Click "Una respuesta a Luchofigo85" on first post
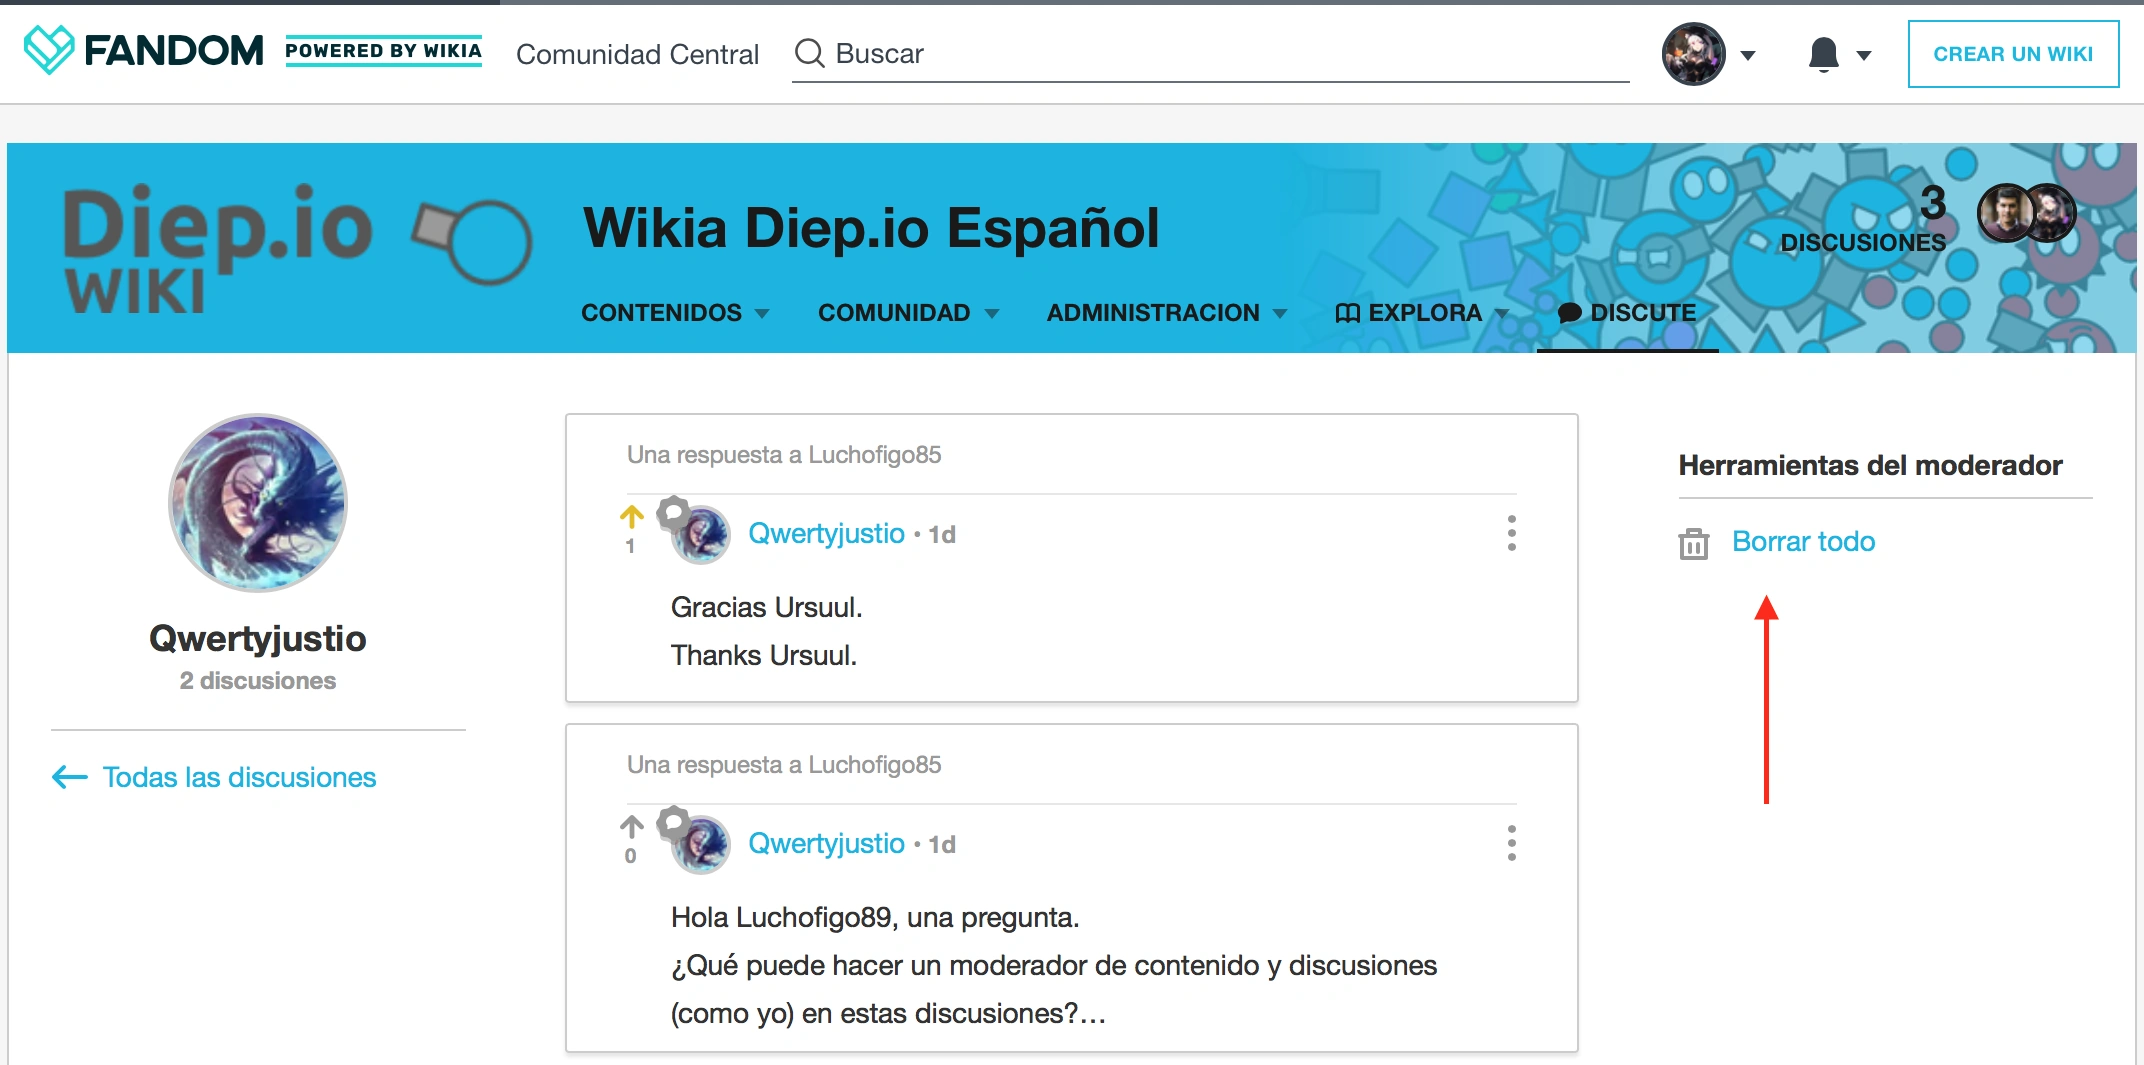2144x1065 pixels. point(784,455)
